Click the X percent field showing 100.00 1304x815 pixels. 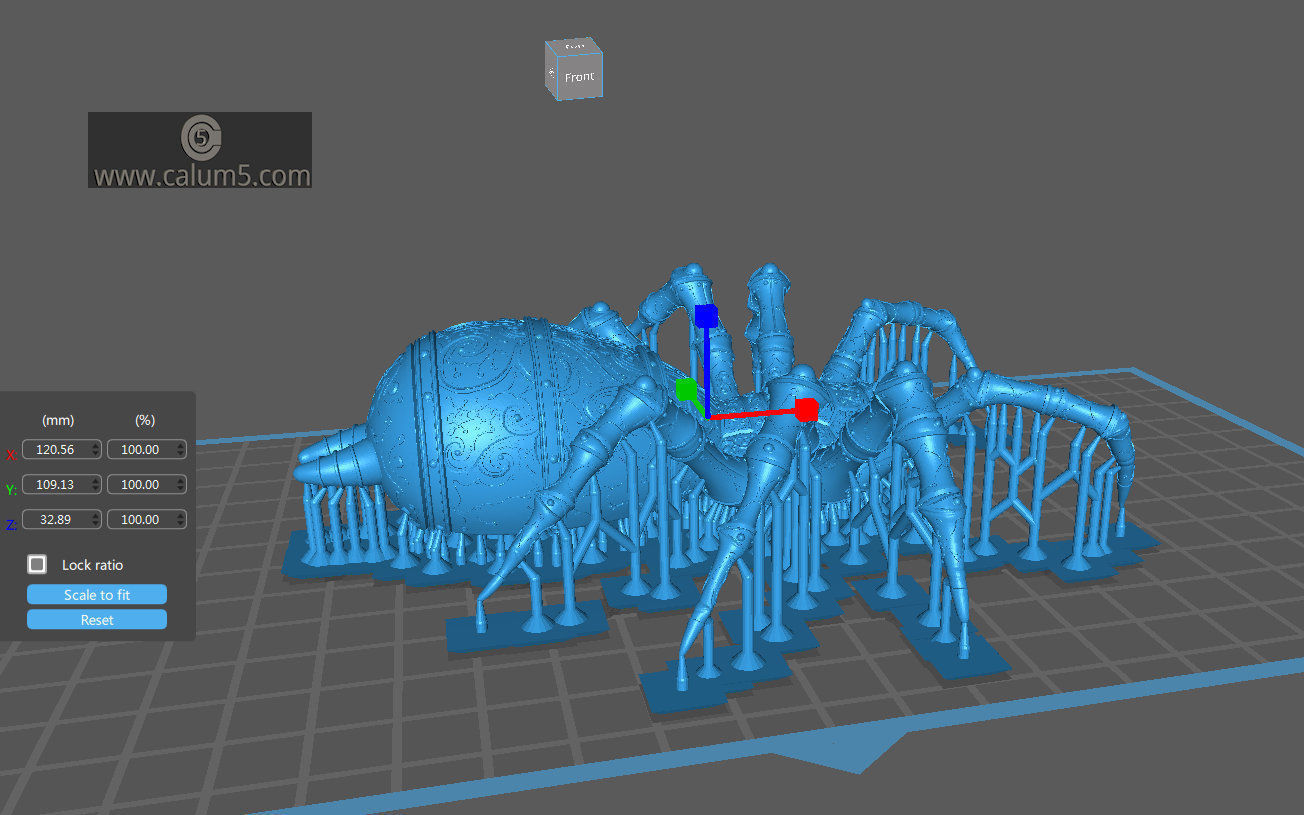click(146, 450)
